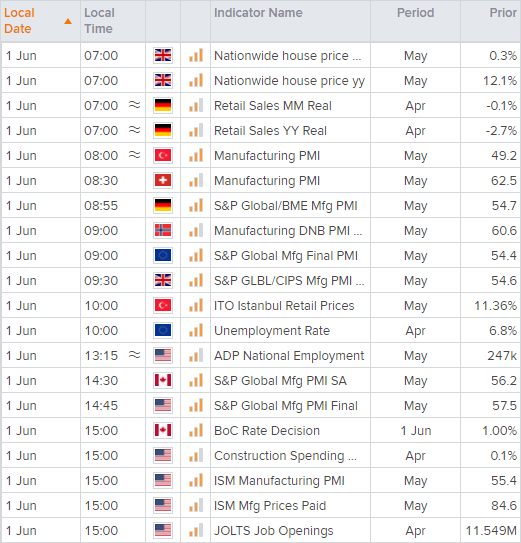Click Canadian flag in S&P Global Mfg PMI SA row

[x=163, y=380]
